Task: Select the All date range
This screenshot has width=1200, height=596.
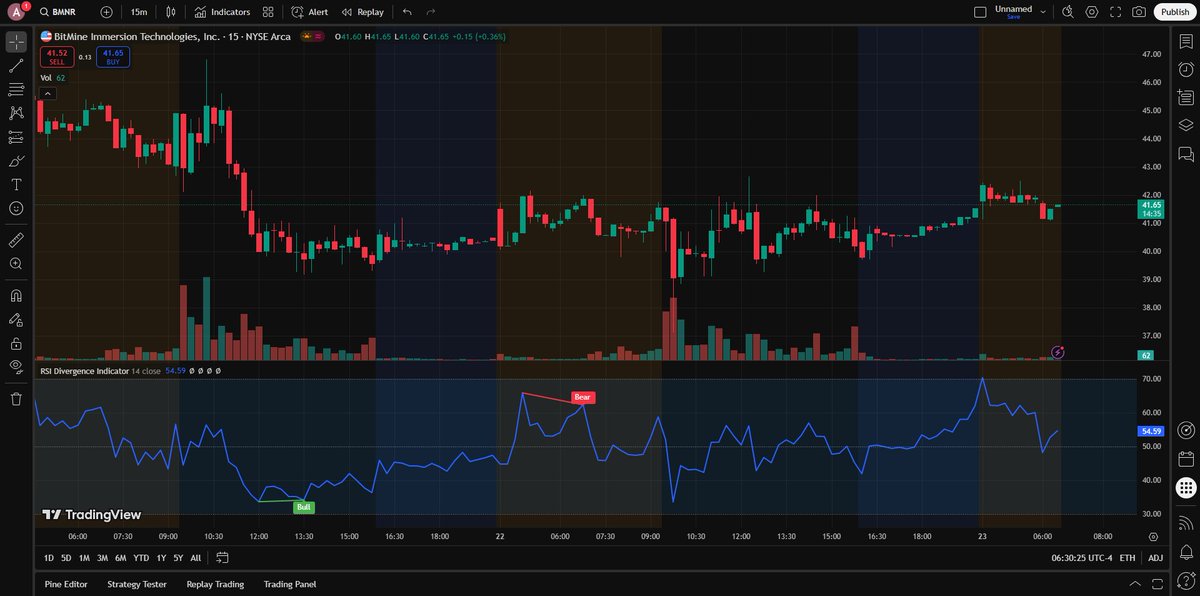Action: point(195,558)
